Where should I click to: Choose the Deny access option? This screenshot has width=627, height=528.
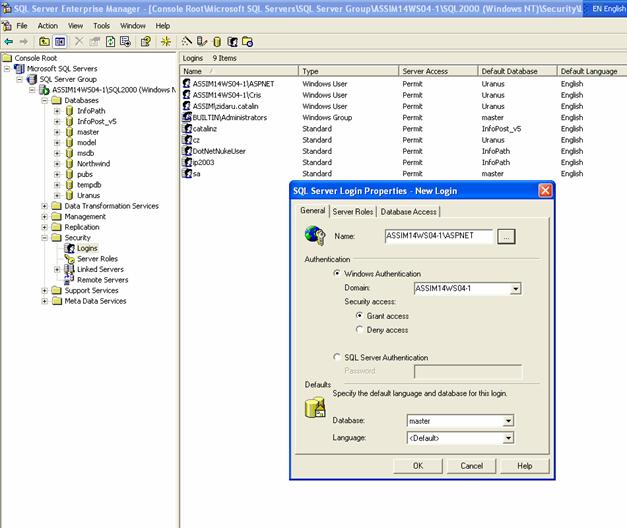click(360, 330)
